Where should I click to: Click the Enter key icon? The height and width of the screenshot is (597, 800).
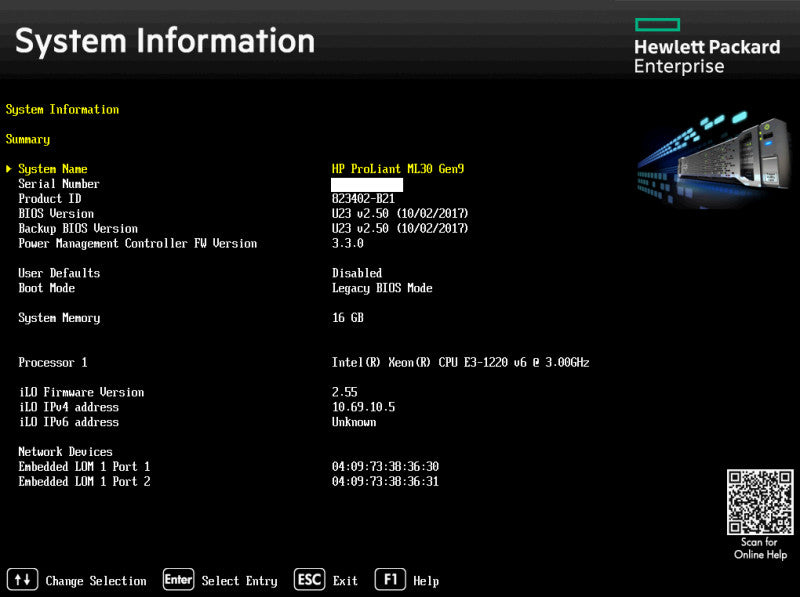point(179,580)
